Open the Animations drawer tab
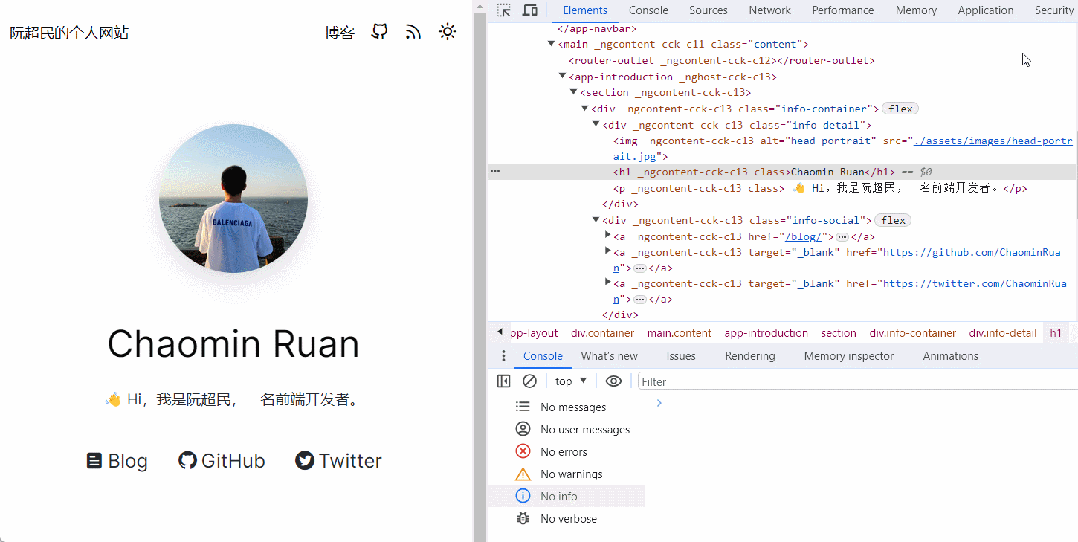 (x=950, y=356)
